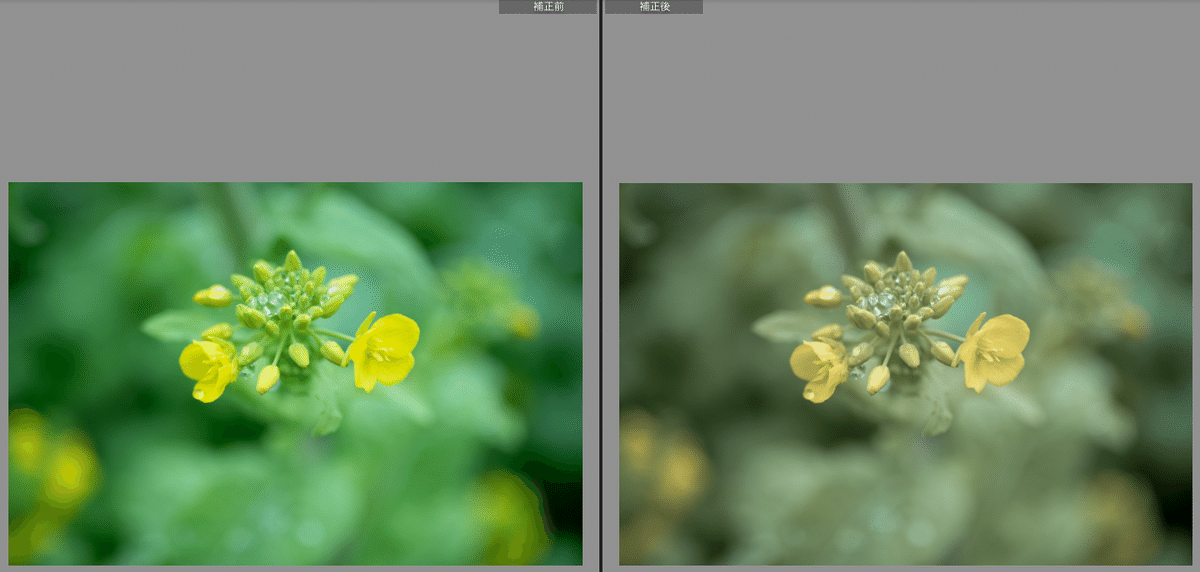The image size is (1200, 572).
Task: Click the water-droplet bud cluster center in After image
Action: click(883, 301)
